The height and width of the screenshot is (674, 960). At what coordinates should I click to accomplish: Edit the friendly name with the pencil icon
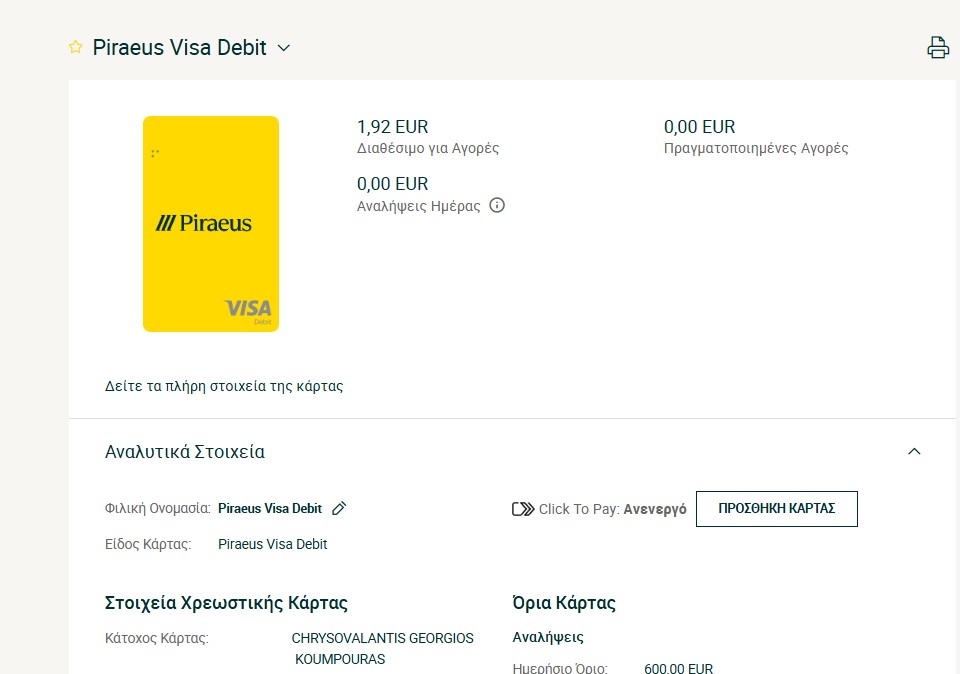(x=339, y=508)
